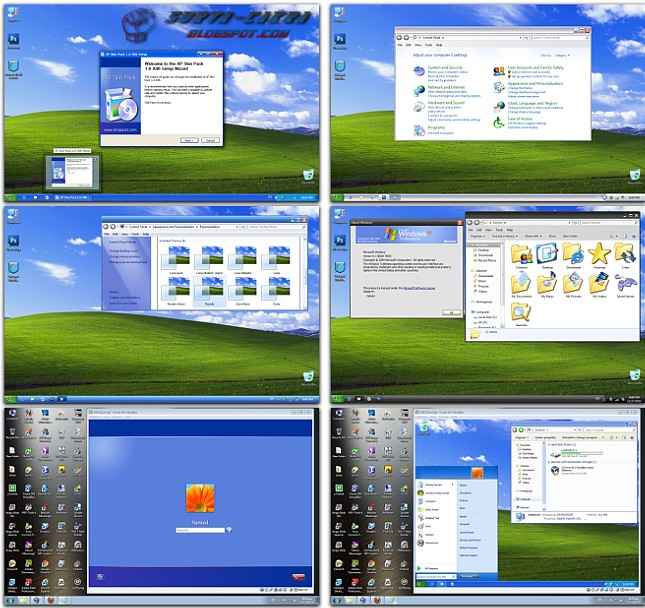Open My Music folder in the user folder window
This screenshot has height=608, width=645.
(x=547, y=285)
